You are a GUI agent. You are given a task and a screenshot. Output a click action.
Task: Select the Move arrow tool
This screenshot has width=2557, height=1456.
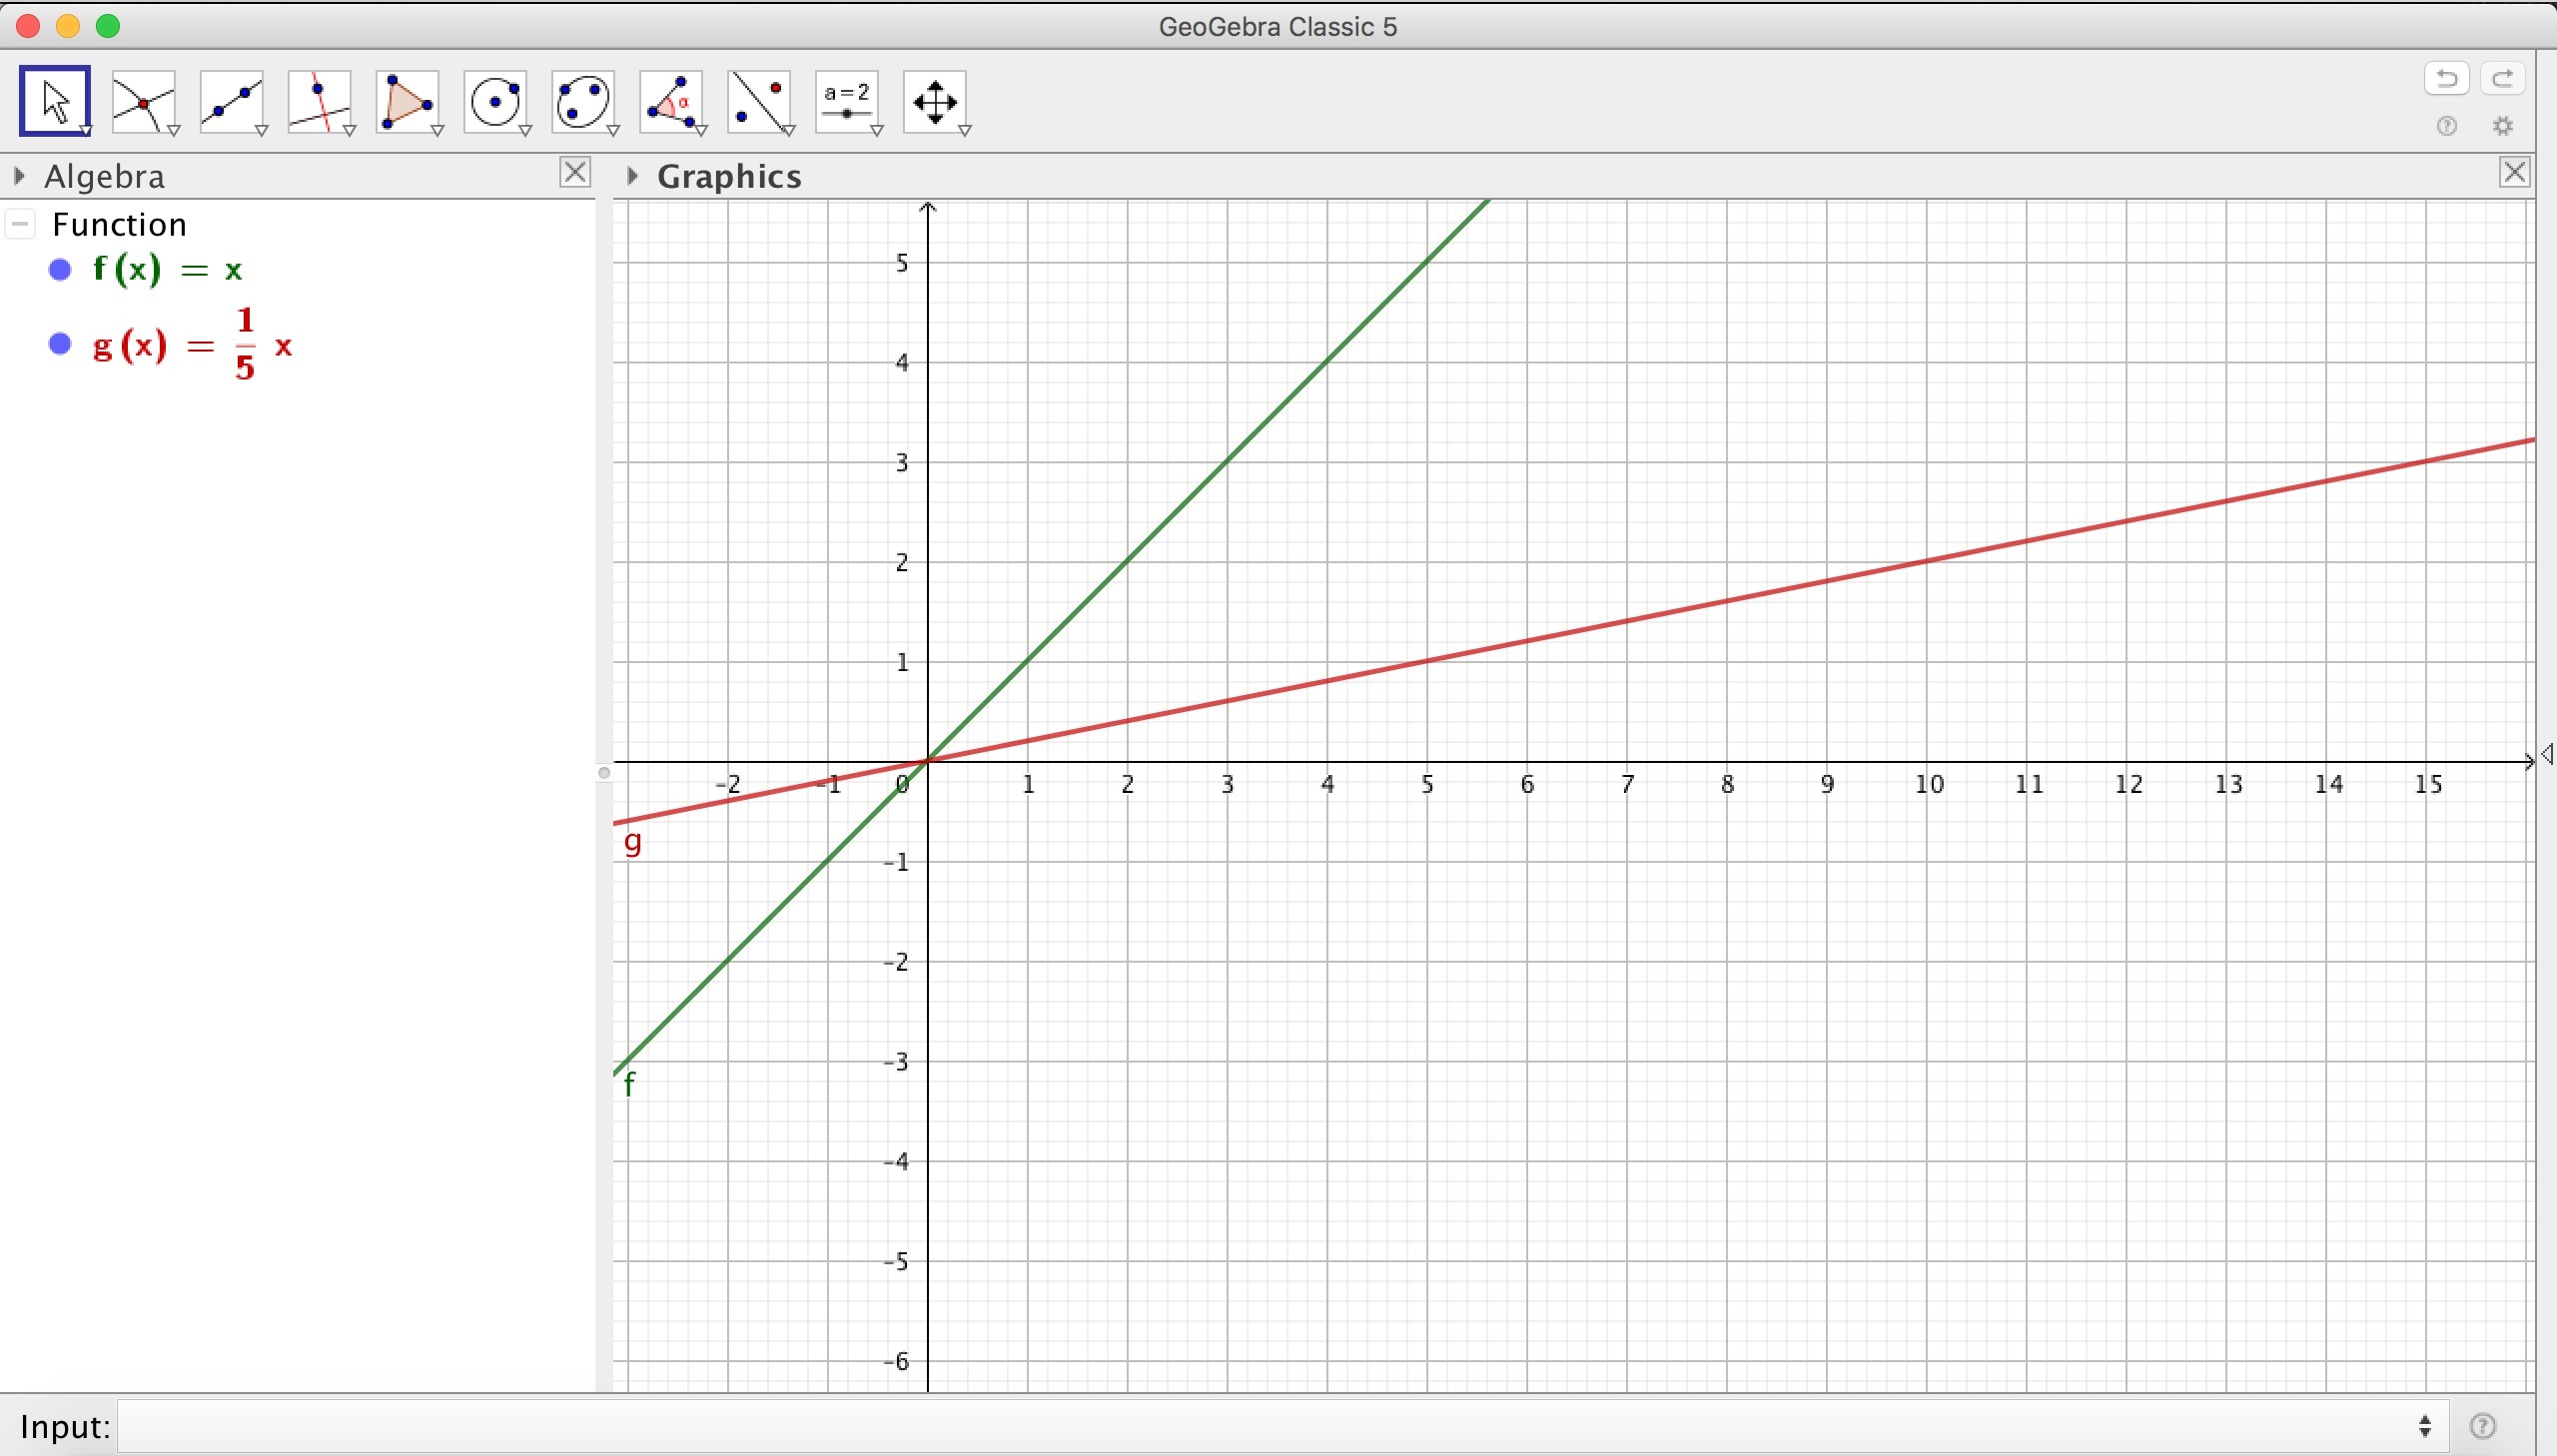click(54, 101)
